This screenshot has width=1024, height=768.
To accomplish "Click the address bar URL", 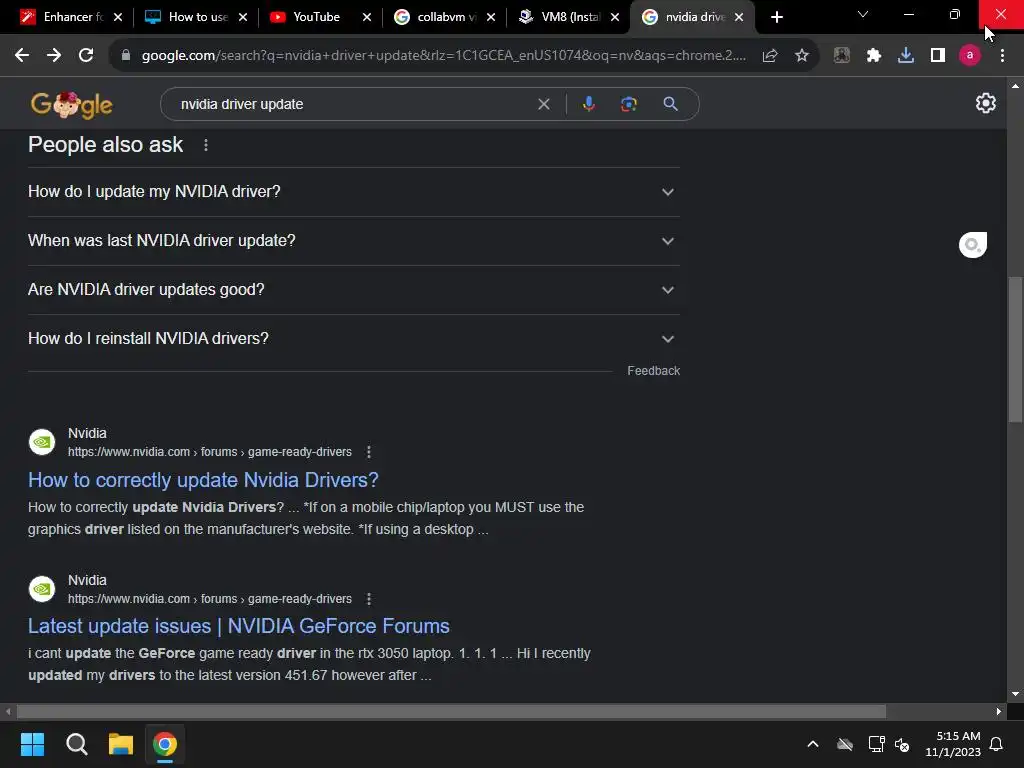I will pyautogui.click(x=443, y=56).
